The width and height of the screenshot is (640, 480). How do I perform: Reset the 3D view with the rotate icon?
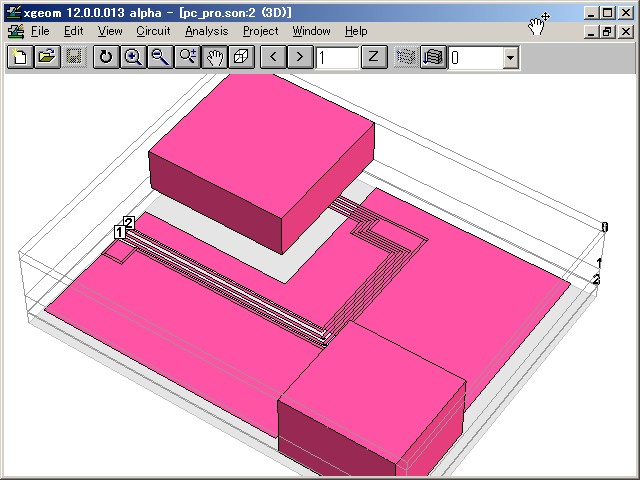[106, 57]
